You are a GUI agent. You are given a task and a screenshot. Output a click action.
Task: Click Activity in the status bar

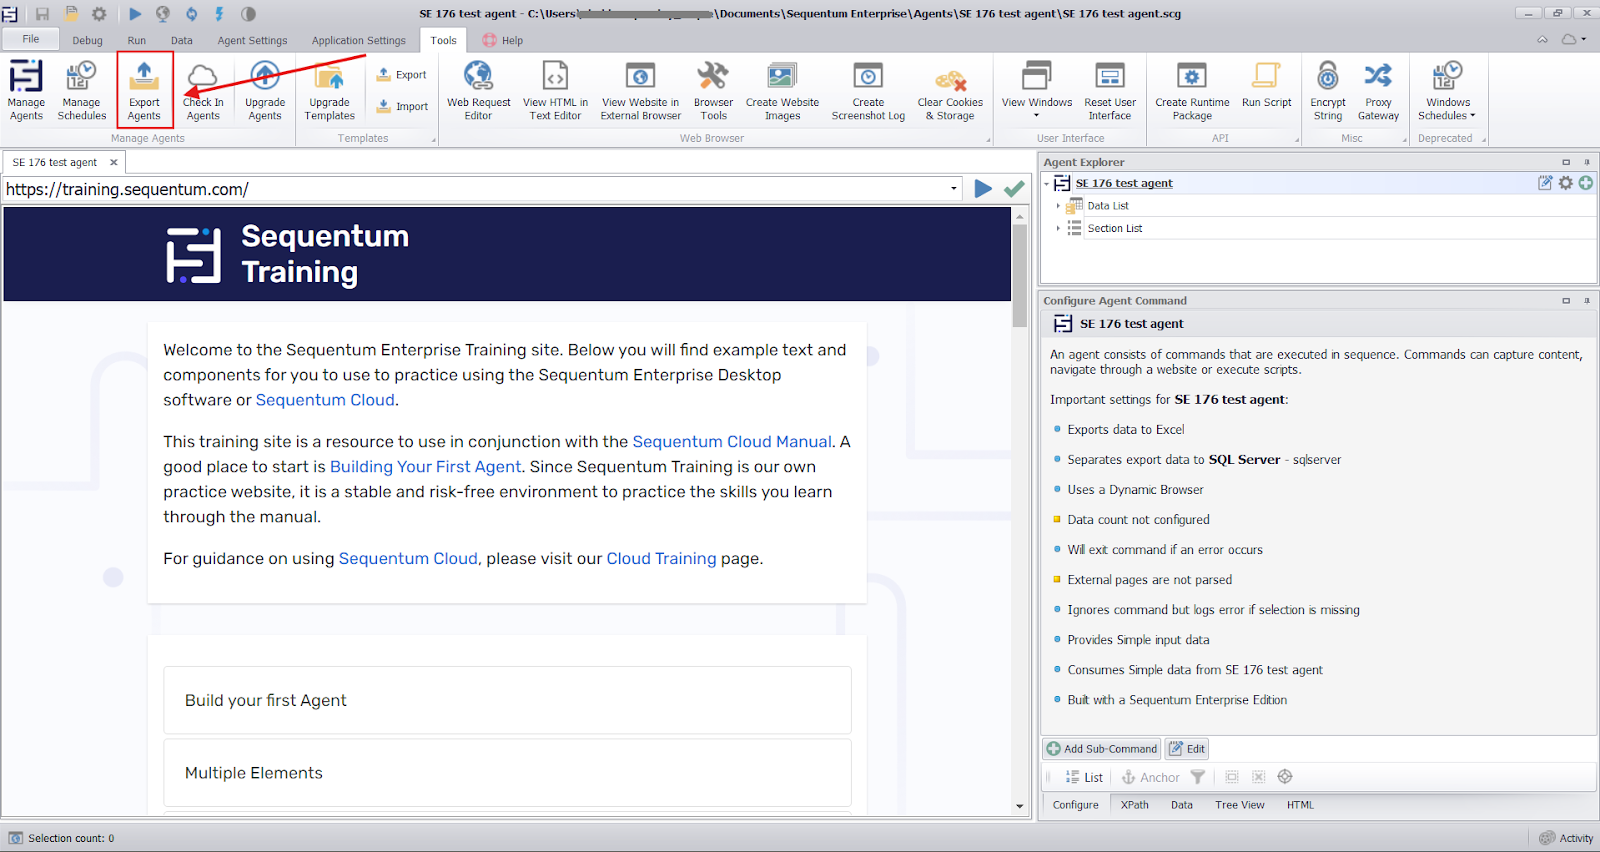(1567, 838)
